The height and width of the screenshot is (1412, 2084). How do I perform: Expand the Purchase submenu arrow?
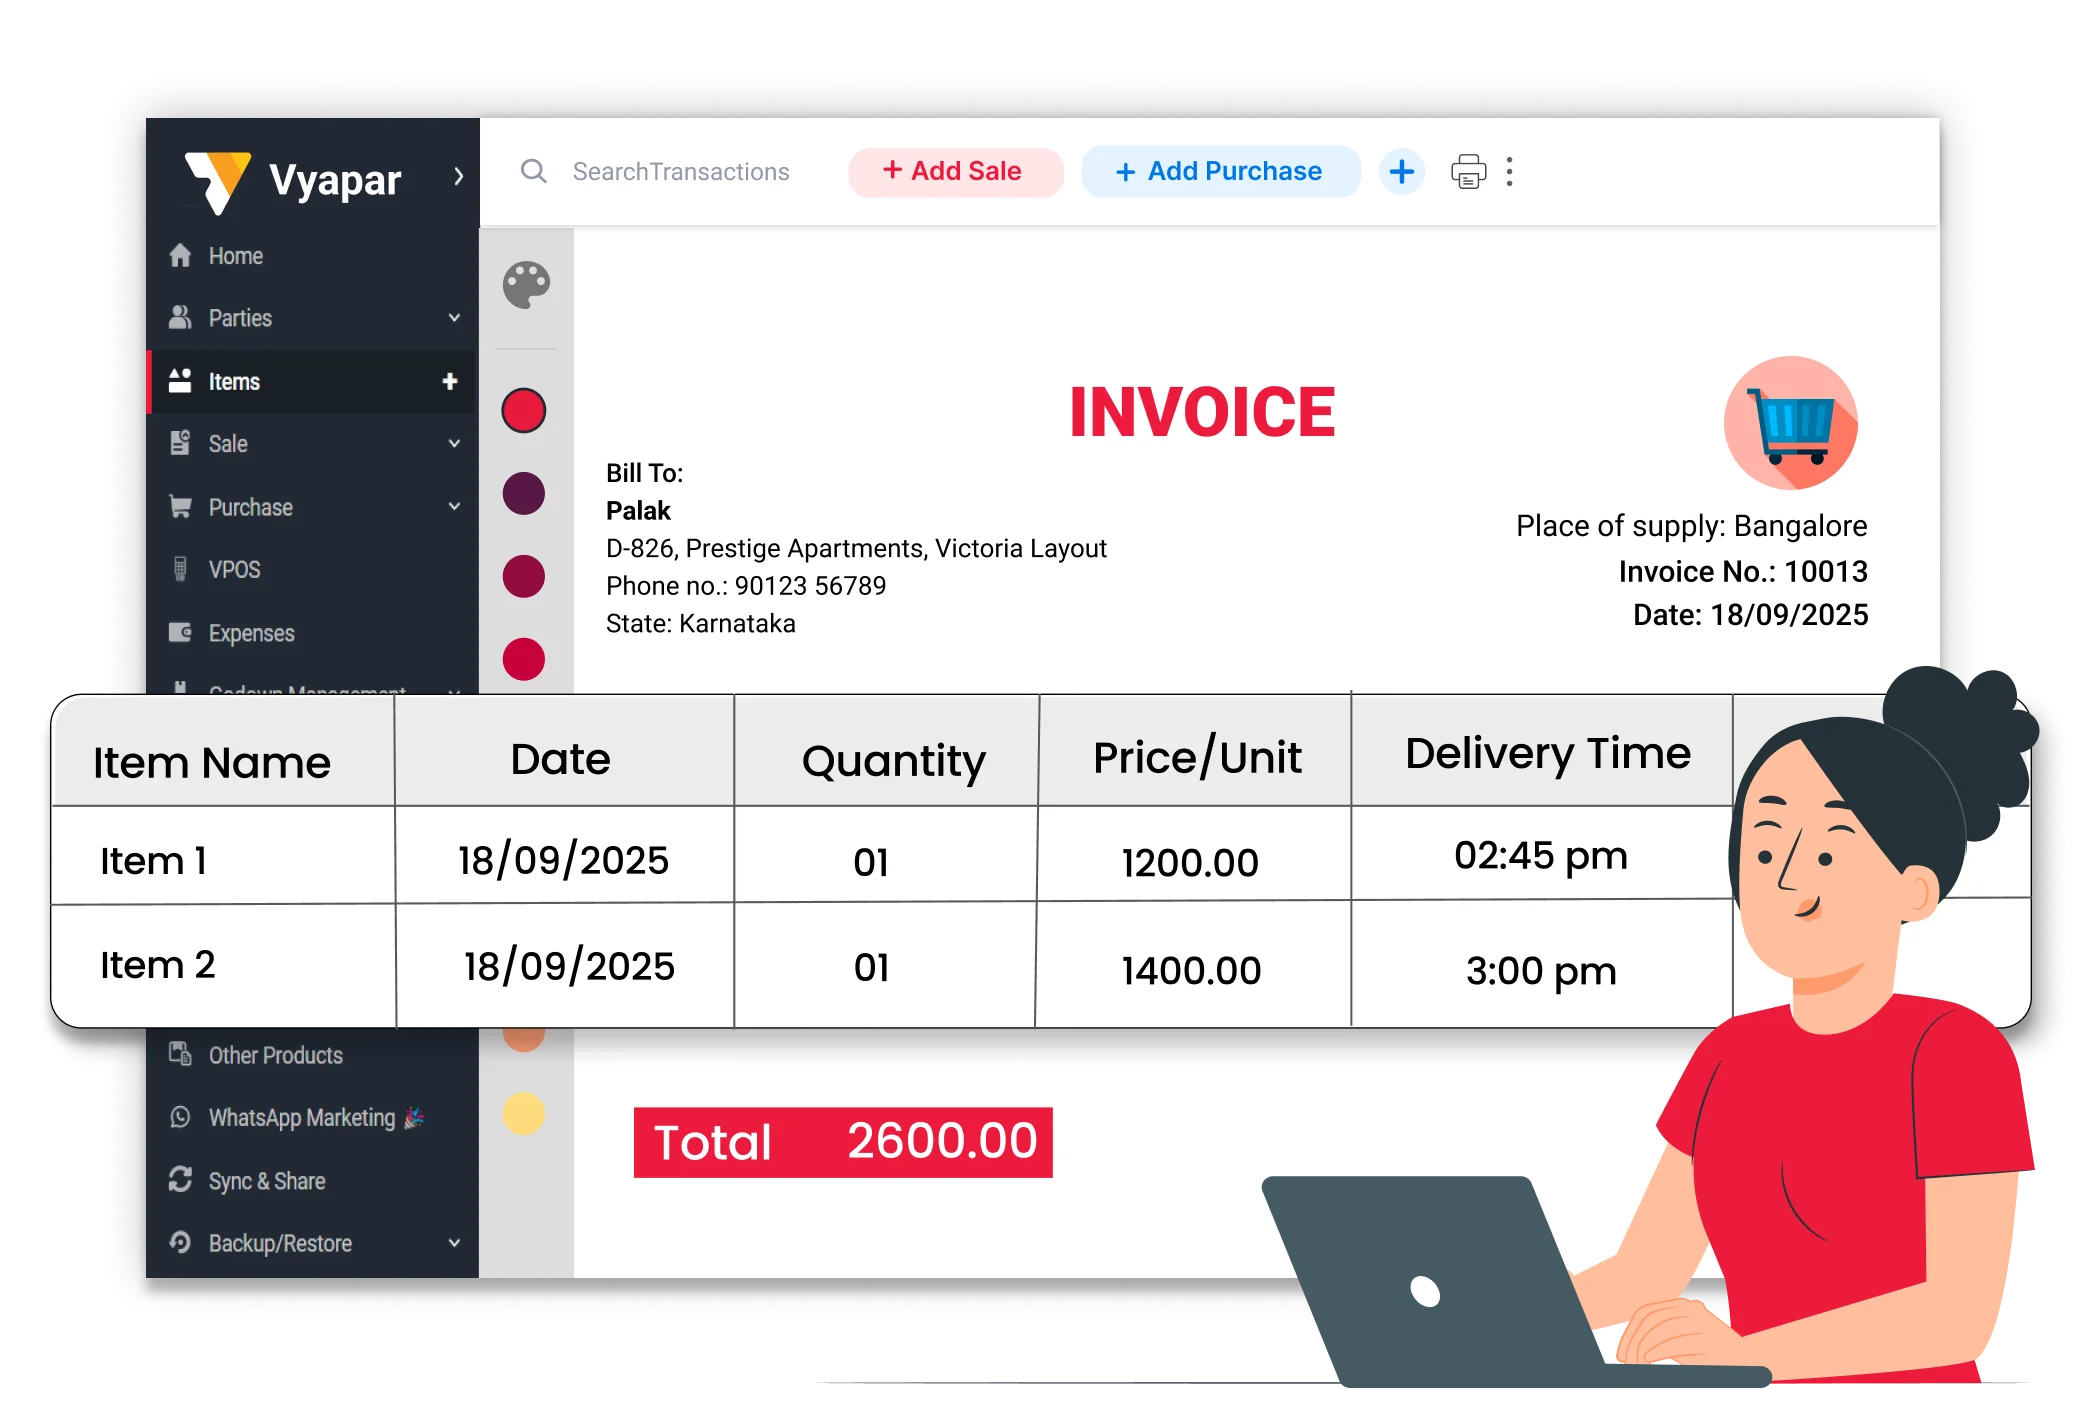(x=454, y=506)
